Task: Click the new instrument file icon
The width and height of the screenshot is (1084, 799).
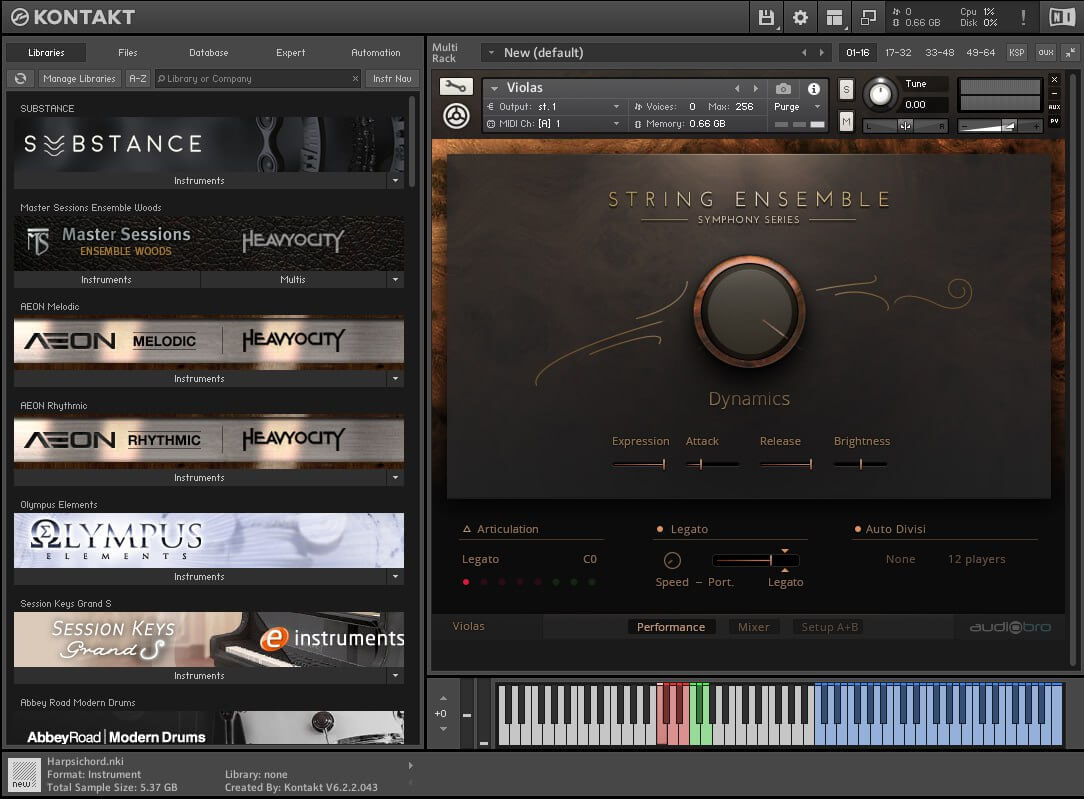Action: 23,774
